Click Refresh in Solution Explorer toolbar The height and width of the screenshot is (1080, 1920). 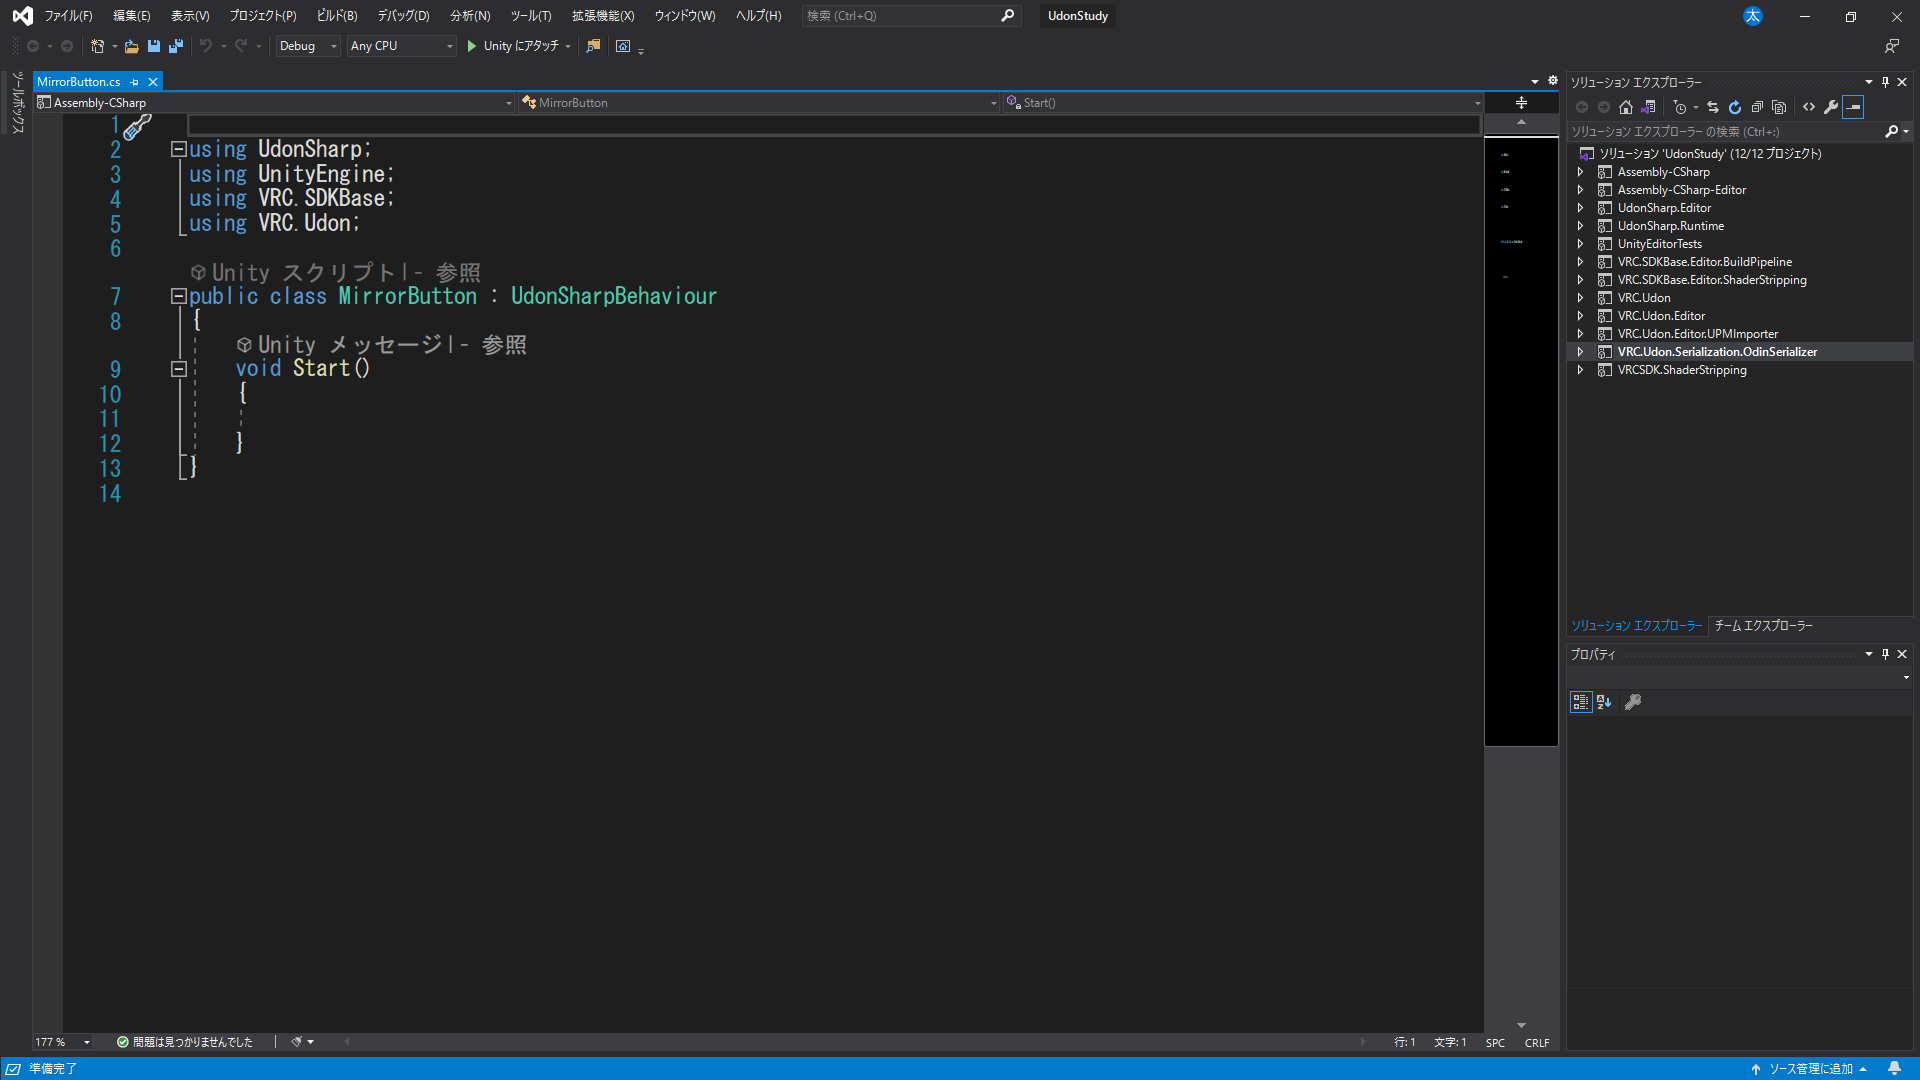pyautogui.click(x=1735, y=107)
